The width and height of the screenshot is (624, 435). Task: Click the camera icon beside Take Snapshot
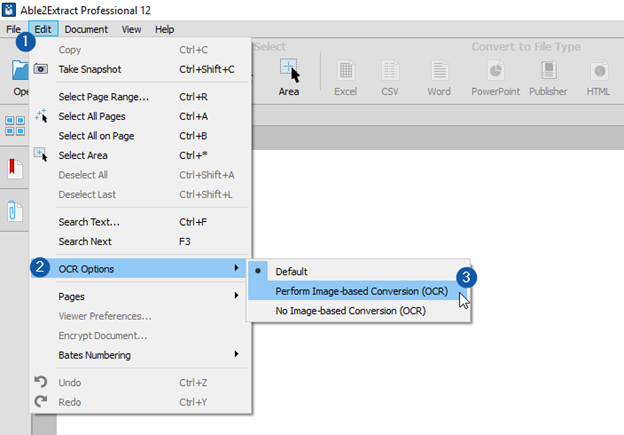(41, 69)
